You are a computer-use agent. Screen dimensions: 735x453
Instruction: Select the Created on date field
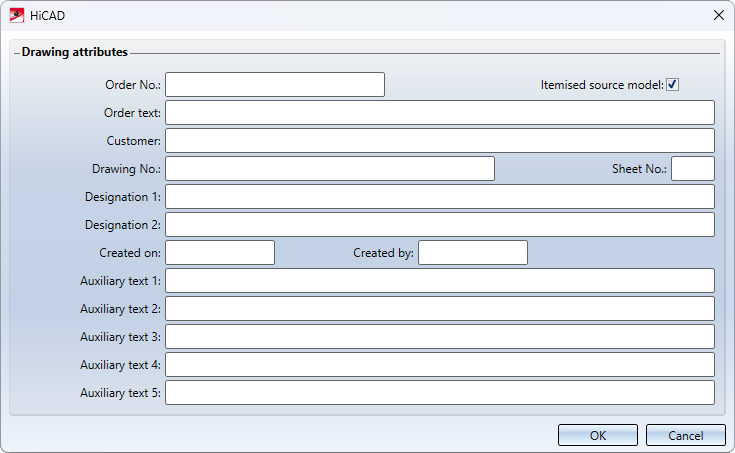220,253
